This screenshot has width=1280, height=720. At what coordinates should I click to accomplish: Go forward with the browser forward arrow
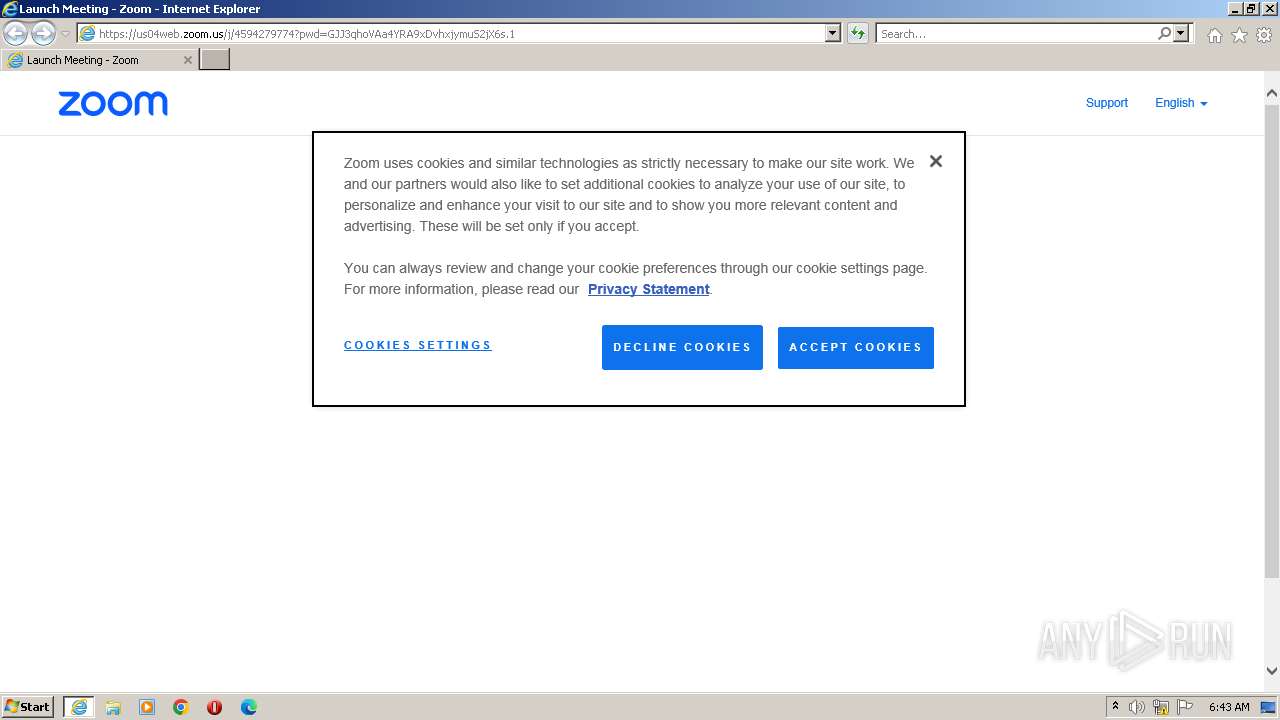(43, 34)
